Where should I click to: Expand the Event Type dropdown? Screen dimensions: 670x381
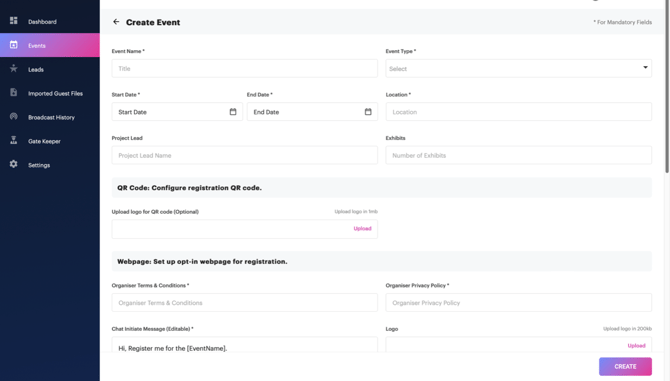[x=518, y=68]
